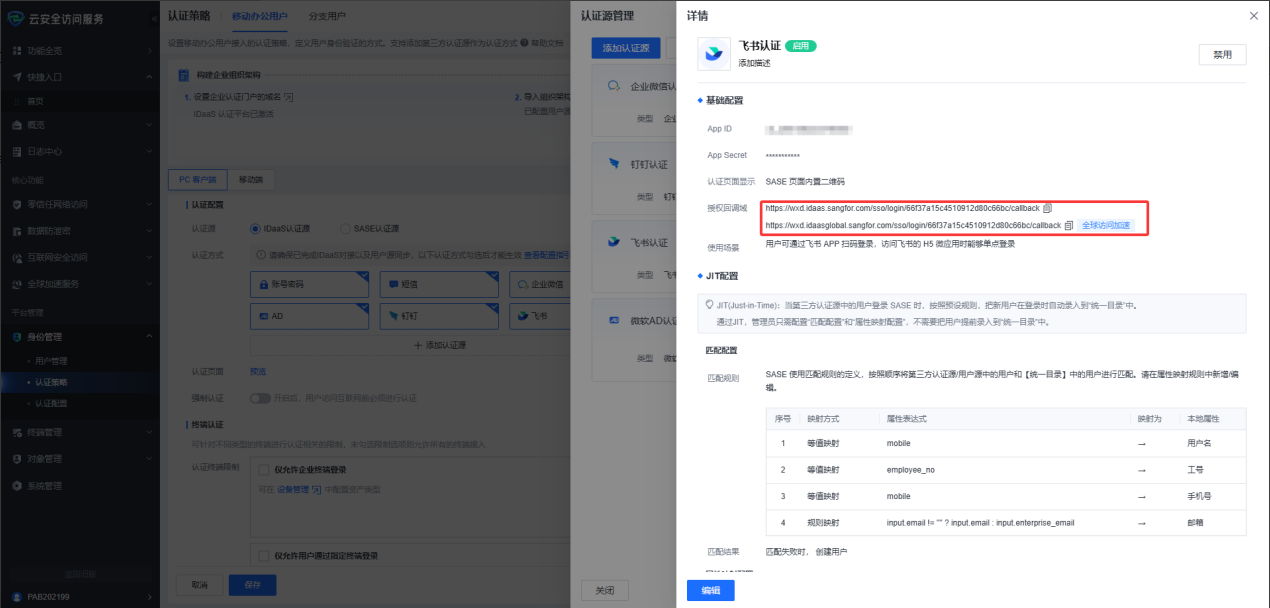Check 仅允许企业终端登录 checkbox
This screenshot has height=608, width=1270.
click(264, 469)
